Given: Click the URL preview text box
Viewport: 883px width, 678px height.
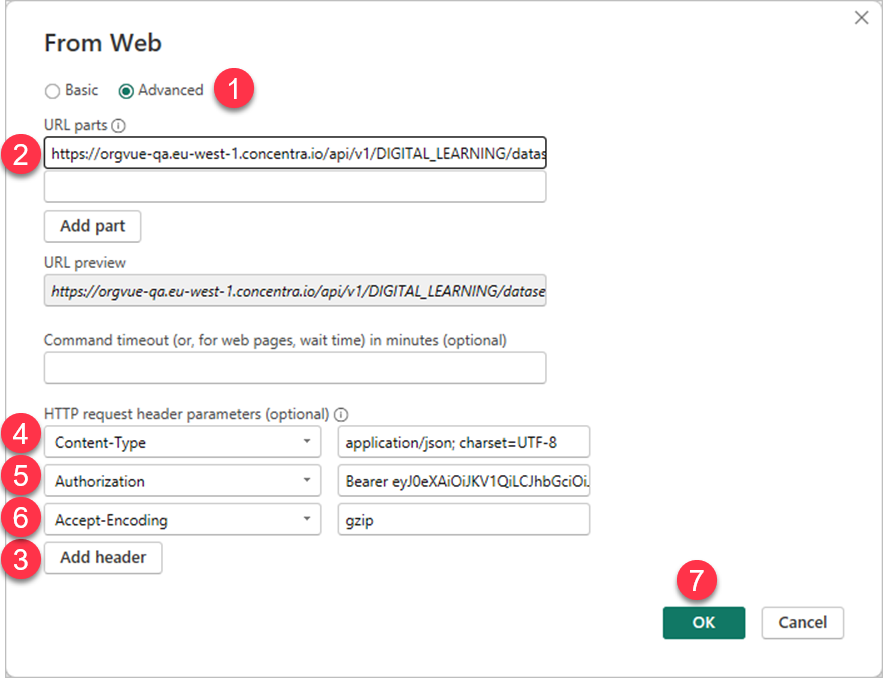Looking at the screenshot, I should click(295, 290).
